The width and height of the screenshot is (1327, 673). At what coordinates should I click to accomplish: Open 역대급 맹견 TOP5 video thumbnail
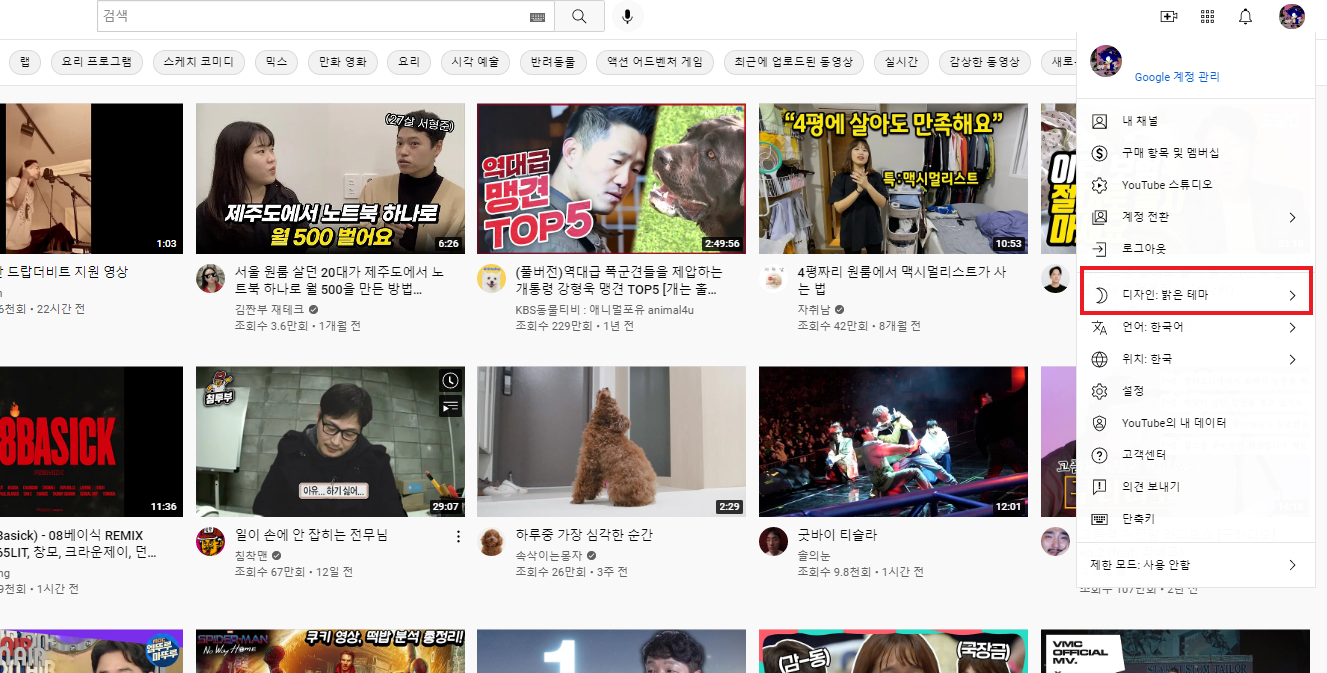pyautogui.click(x=611, y=179)
